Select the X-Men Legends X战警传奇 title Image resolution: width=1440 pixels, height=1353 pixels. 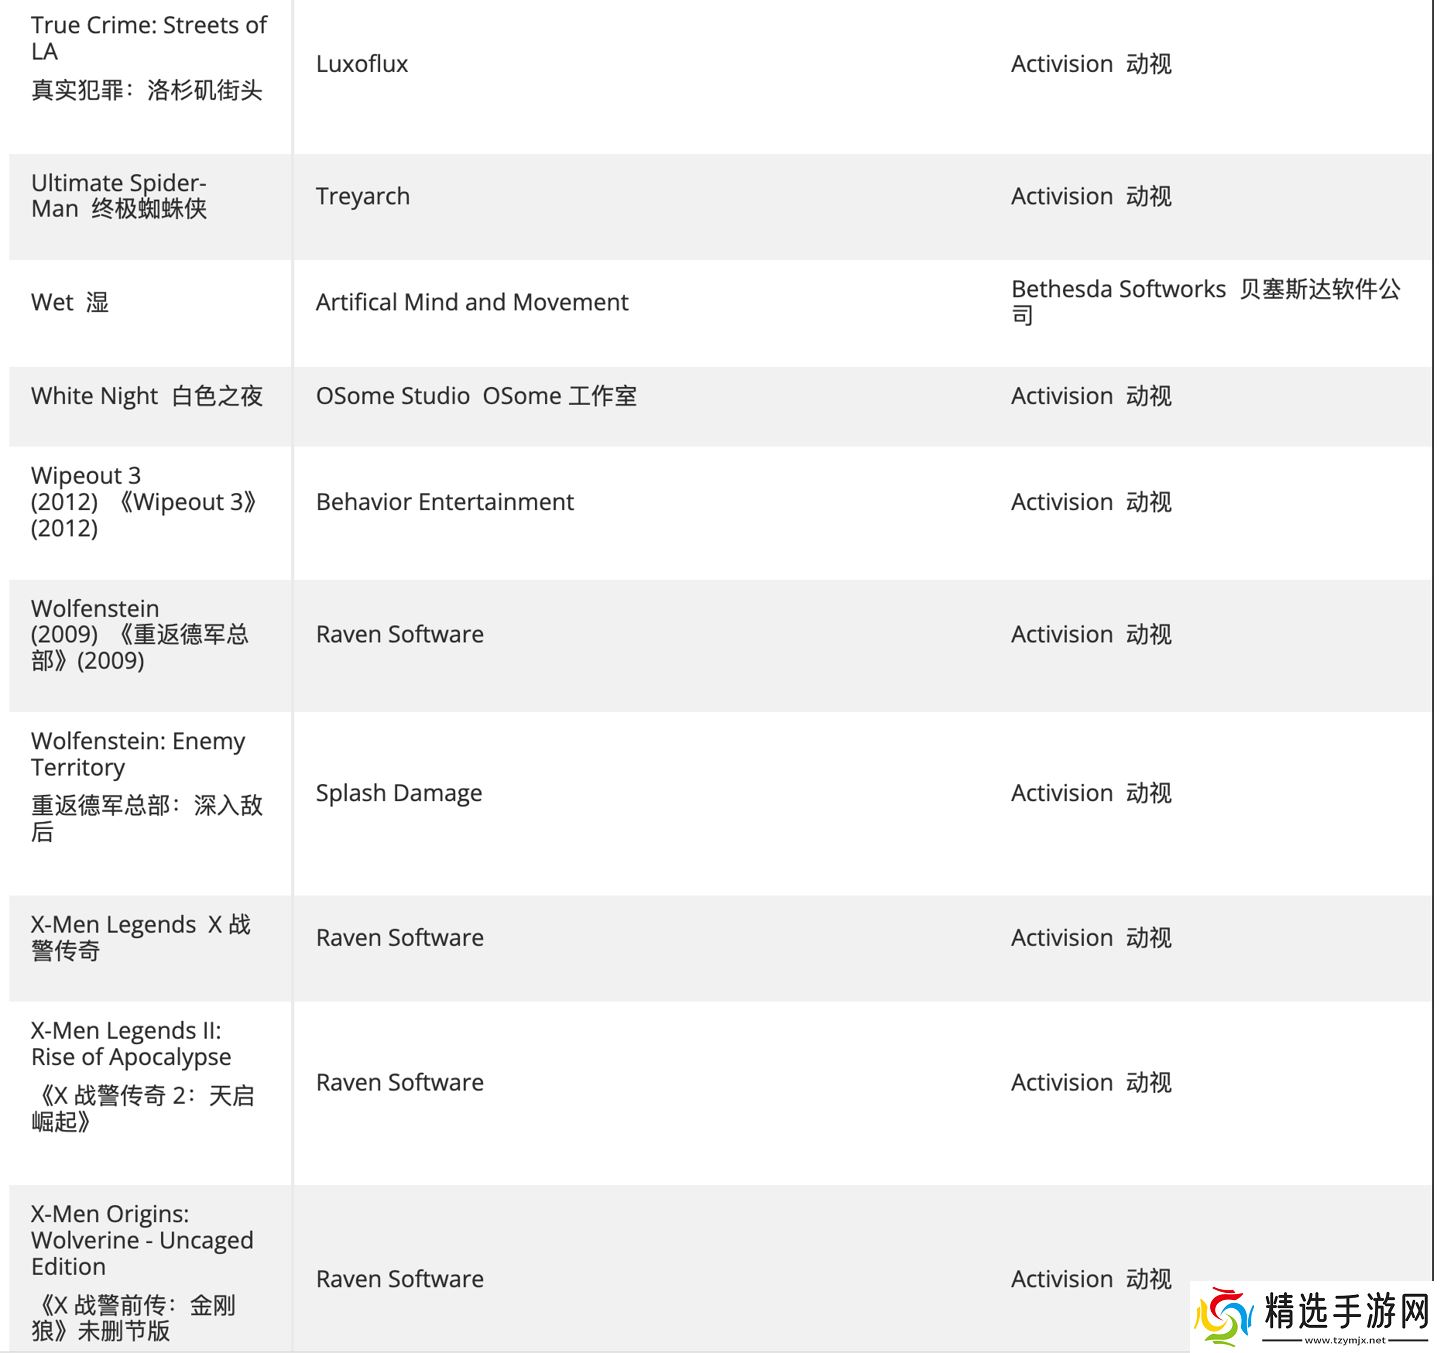pyautogui.click(x=140, y=937)
